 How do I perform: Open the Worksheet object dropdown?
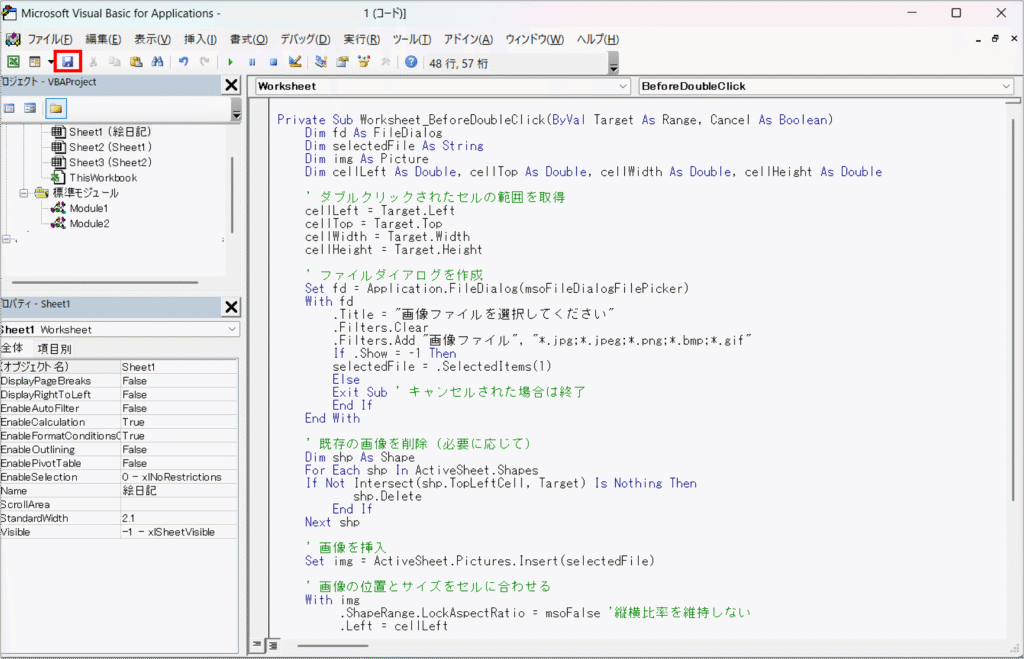(x=623, y=87)
